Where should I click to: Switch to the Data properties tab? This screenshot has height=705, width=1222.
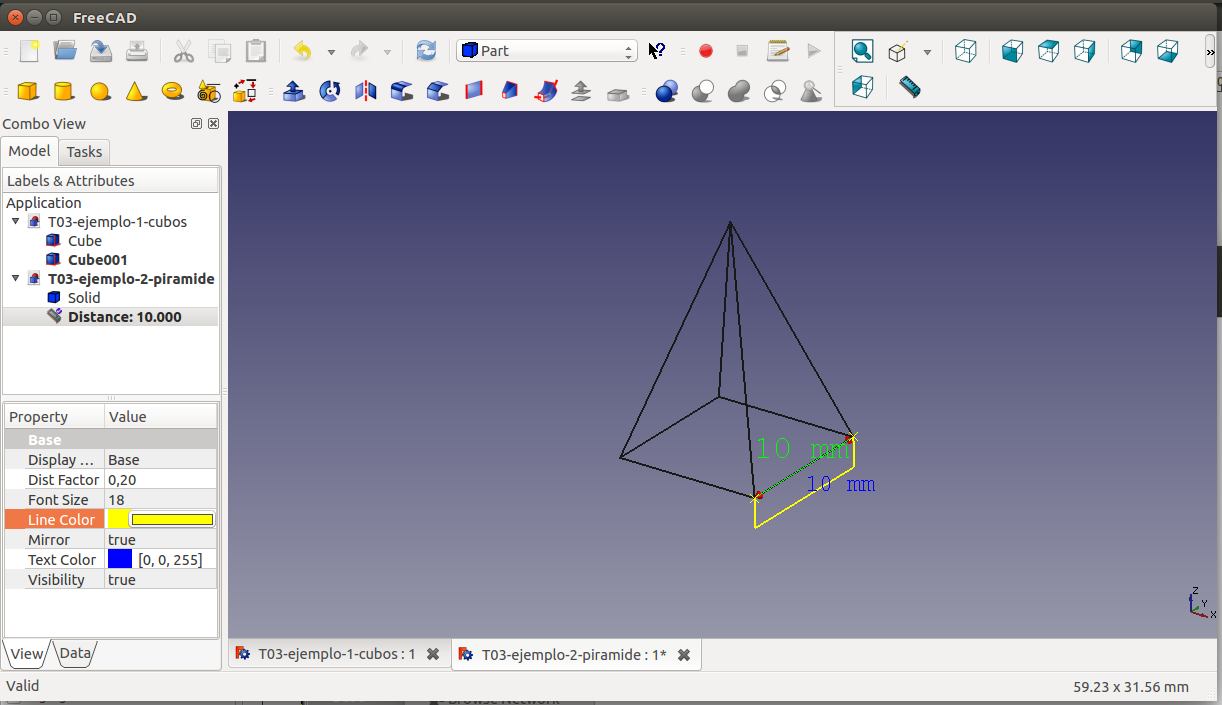75,654
